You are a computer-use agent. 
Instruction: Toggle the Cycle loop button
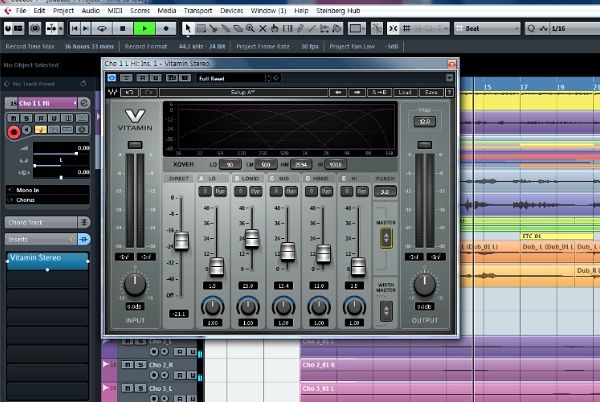click(x=102, y=28)
